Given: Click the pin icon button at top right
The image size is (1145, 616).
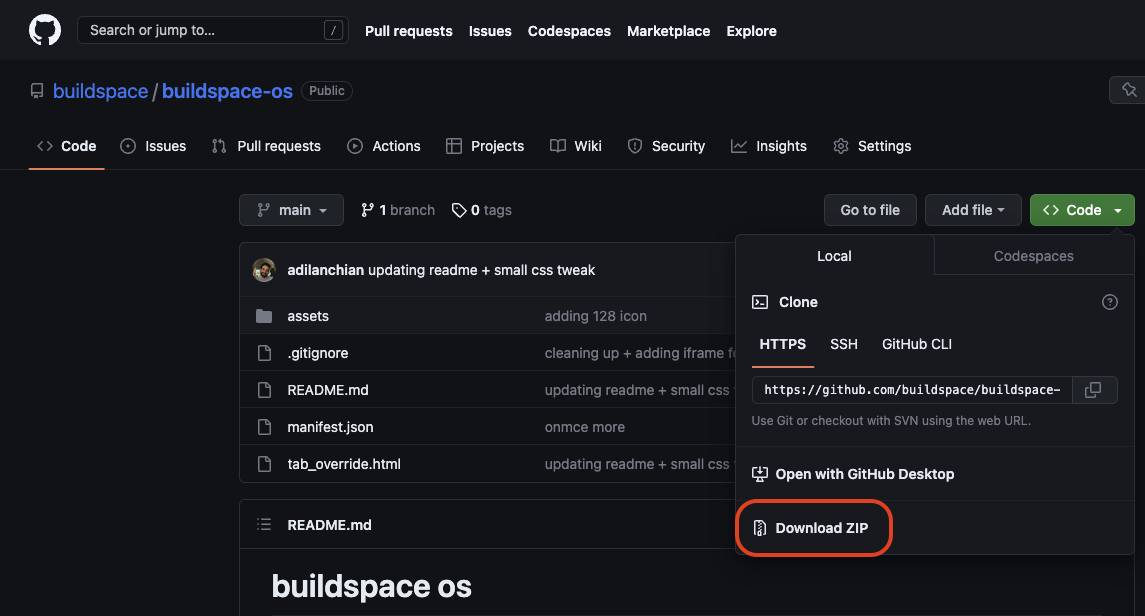Looking at the screenshot, I should pyautogui.click(x=1128, y=90).
